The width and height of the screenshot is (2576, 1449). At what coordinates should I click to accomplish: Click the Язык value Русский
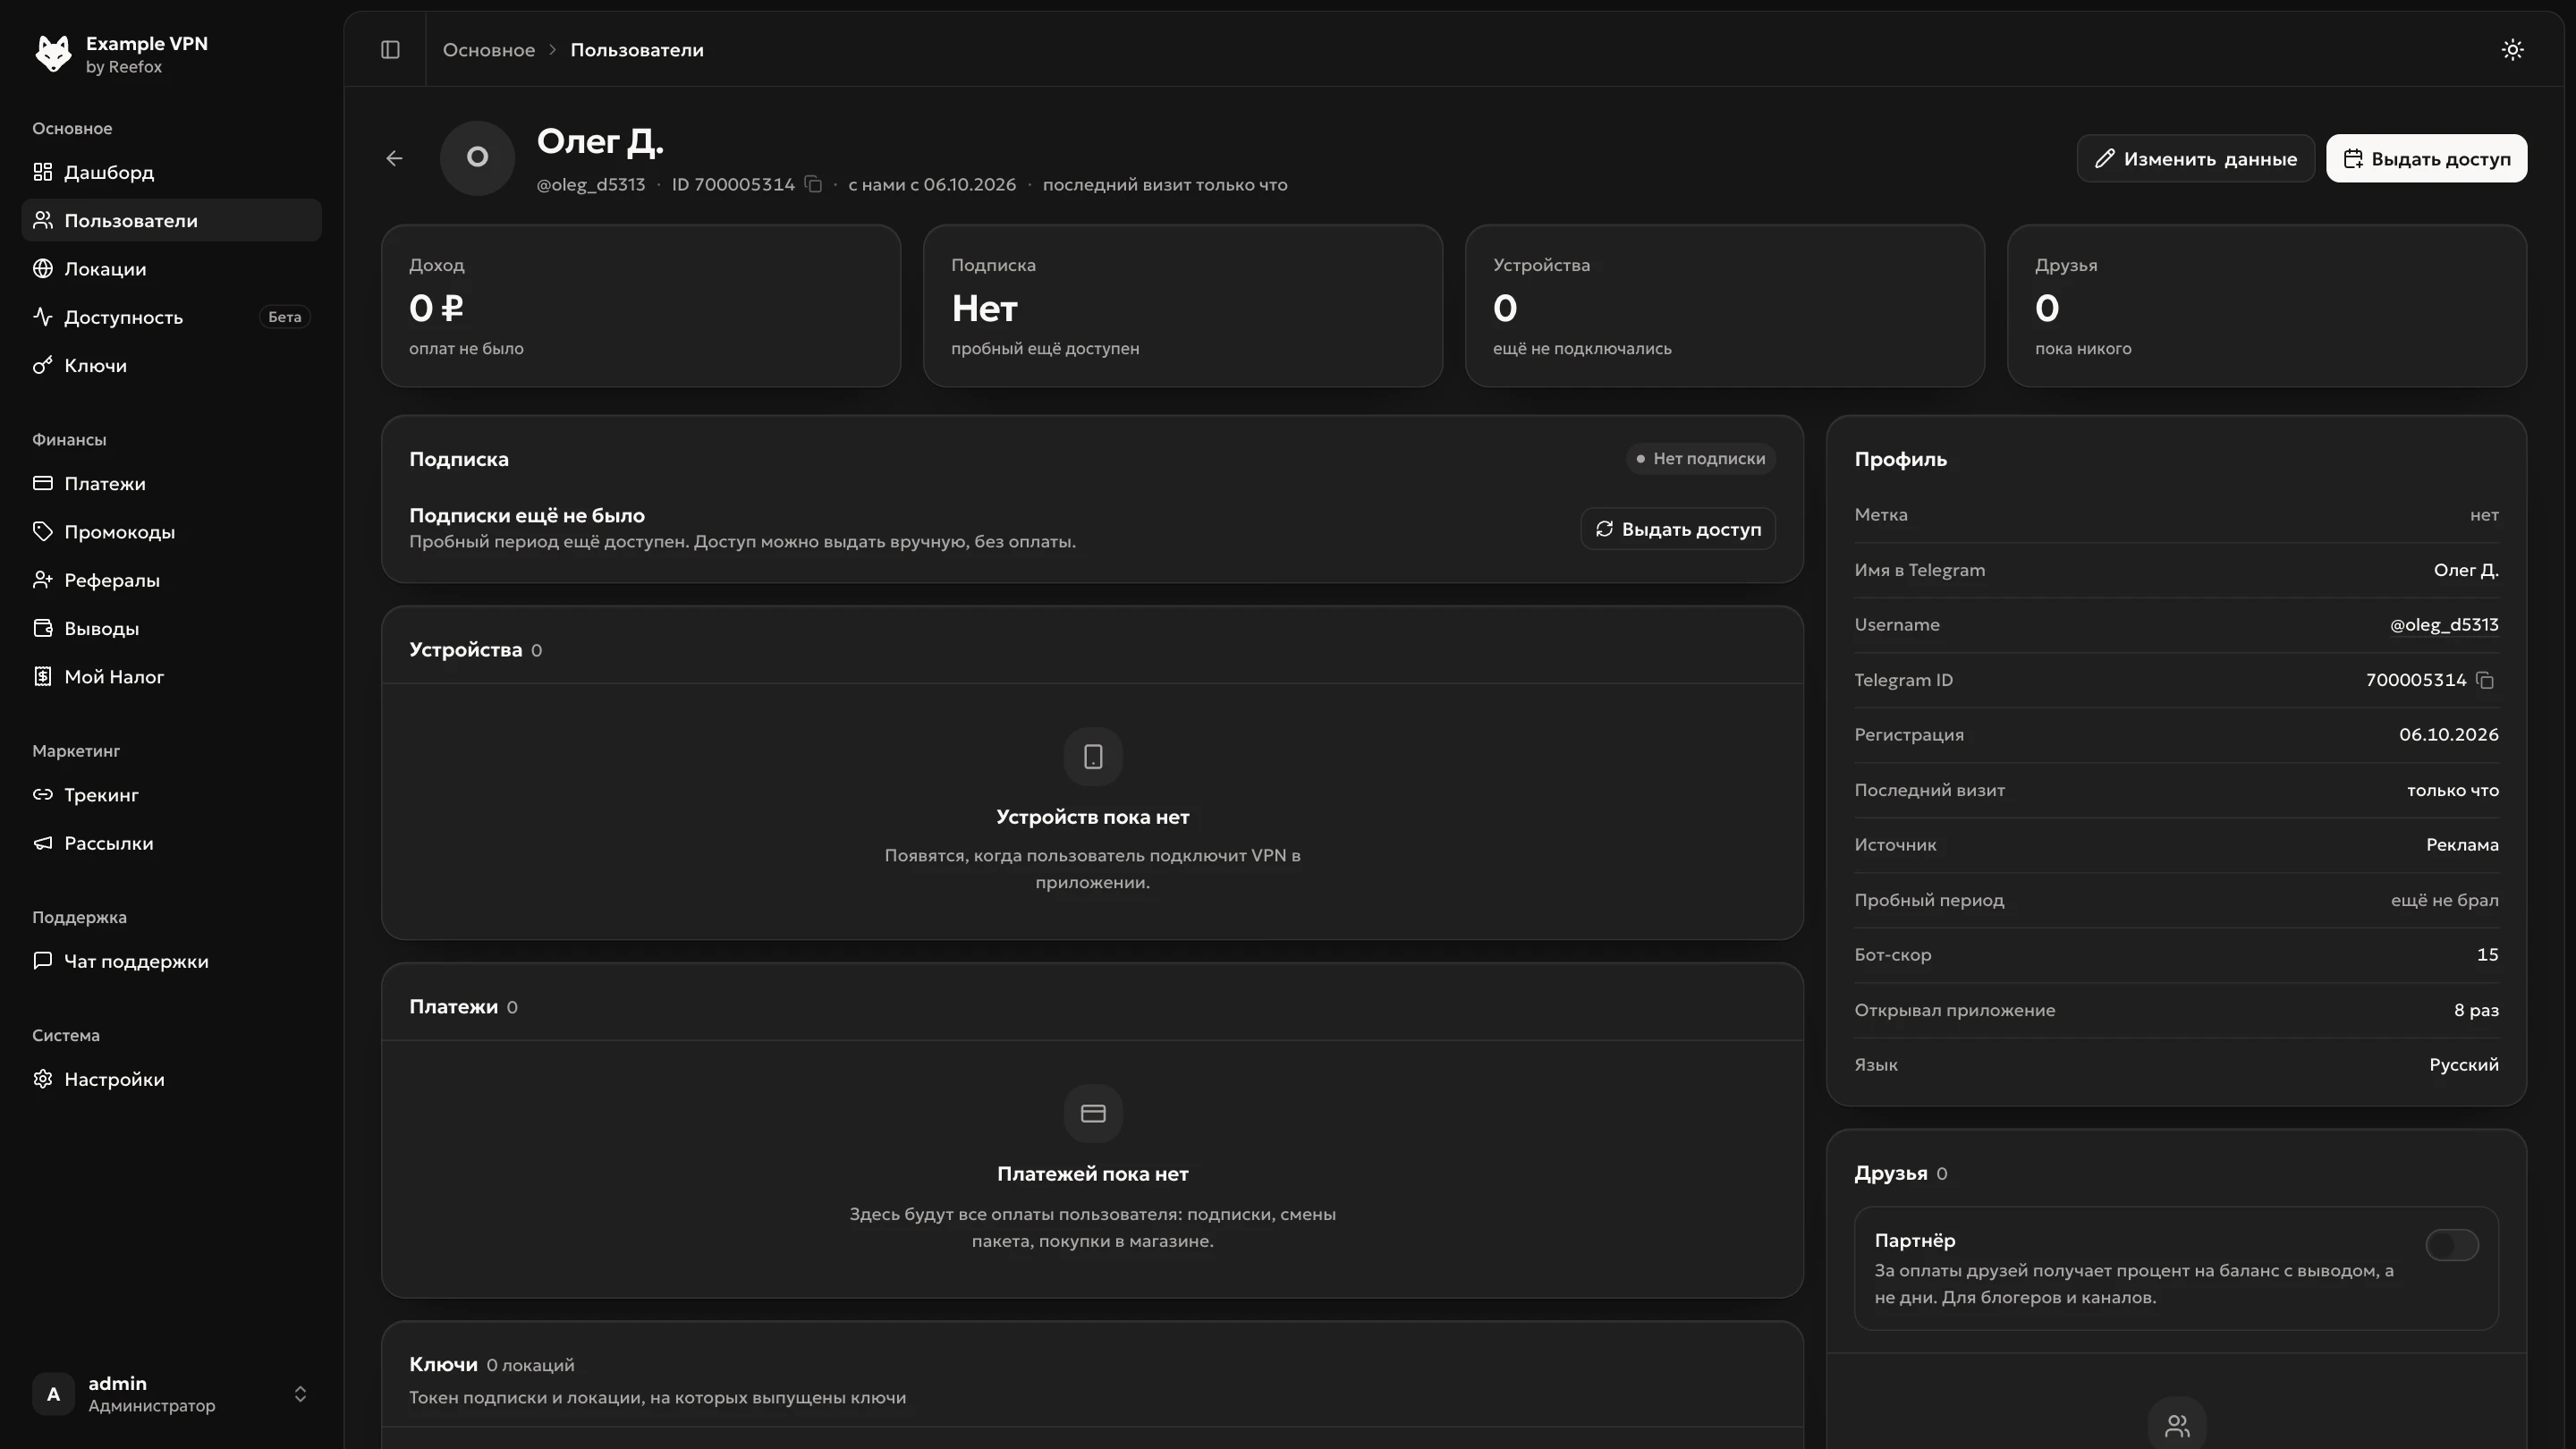(2464, 1065)
